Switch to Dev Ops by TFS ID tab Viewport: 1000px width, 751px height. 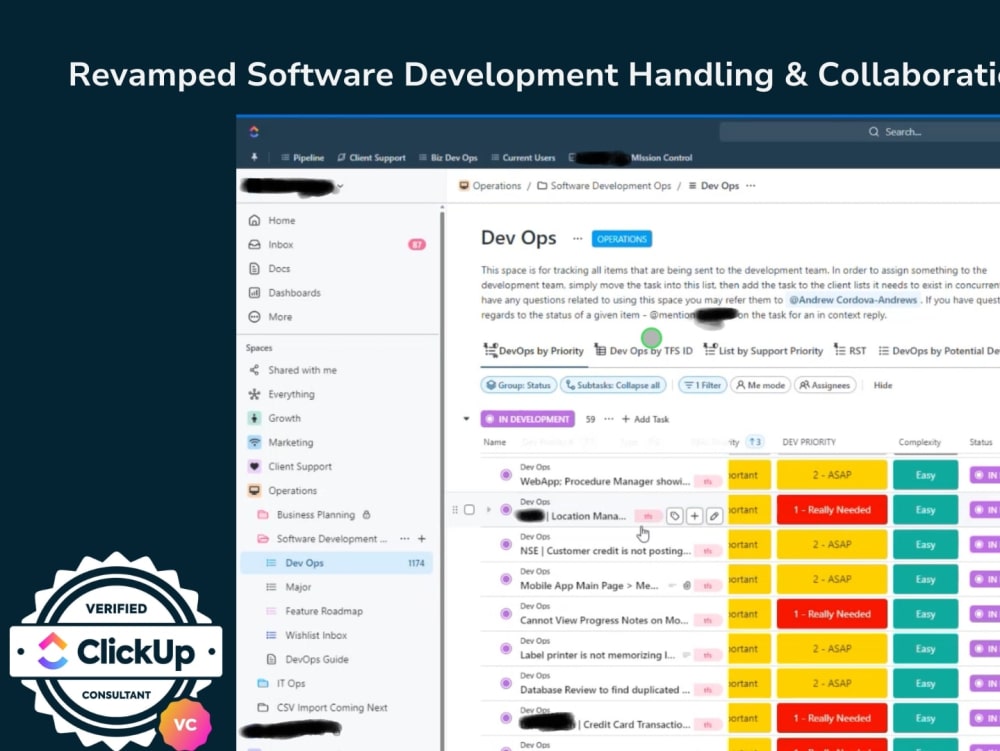point(643,351)
